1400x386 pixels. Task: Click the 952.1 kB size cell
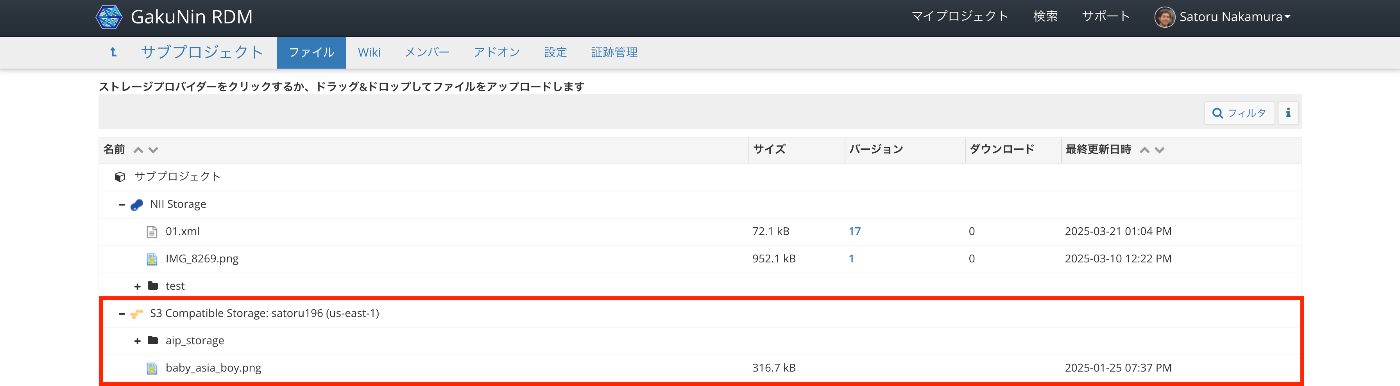point(774,258)
